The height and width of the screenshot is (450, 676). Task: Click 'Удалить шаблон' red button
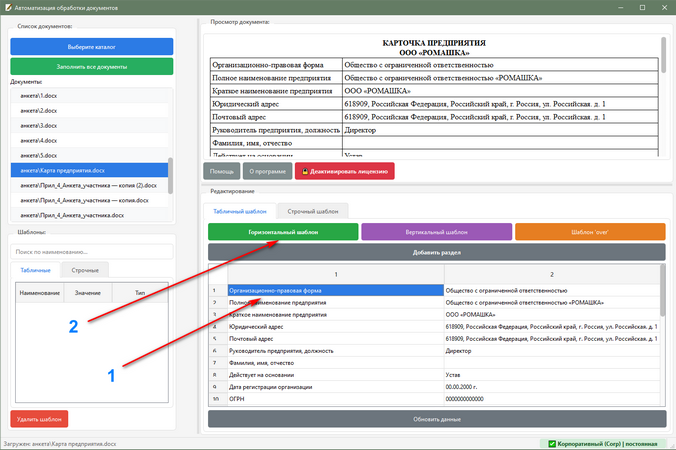tap(39, 419)
